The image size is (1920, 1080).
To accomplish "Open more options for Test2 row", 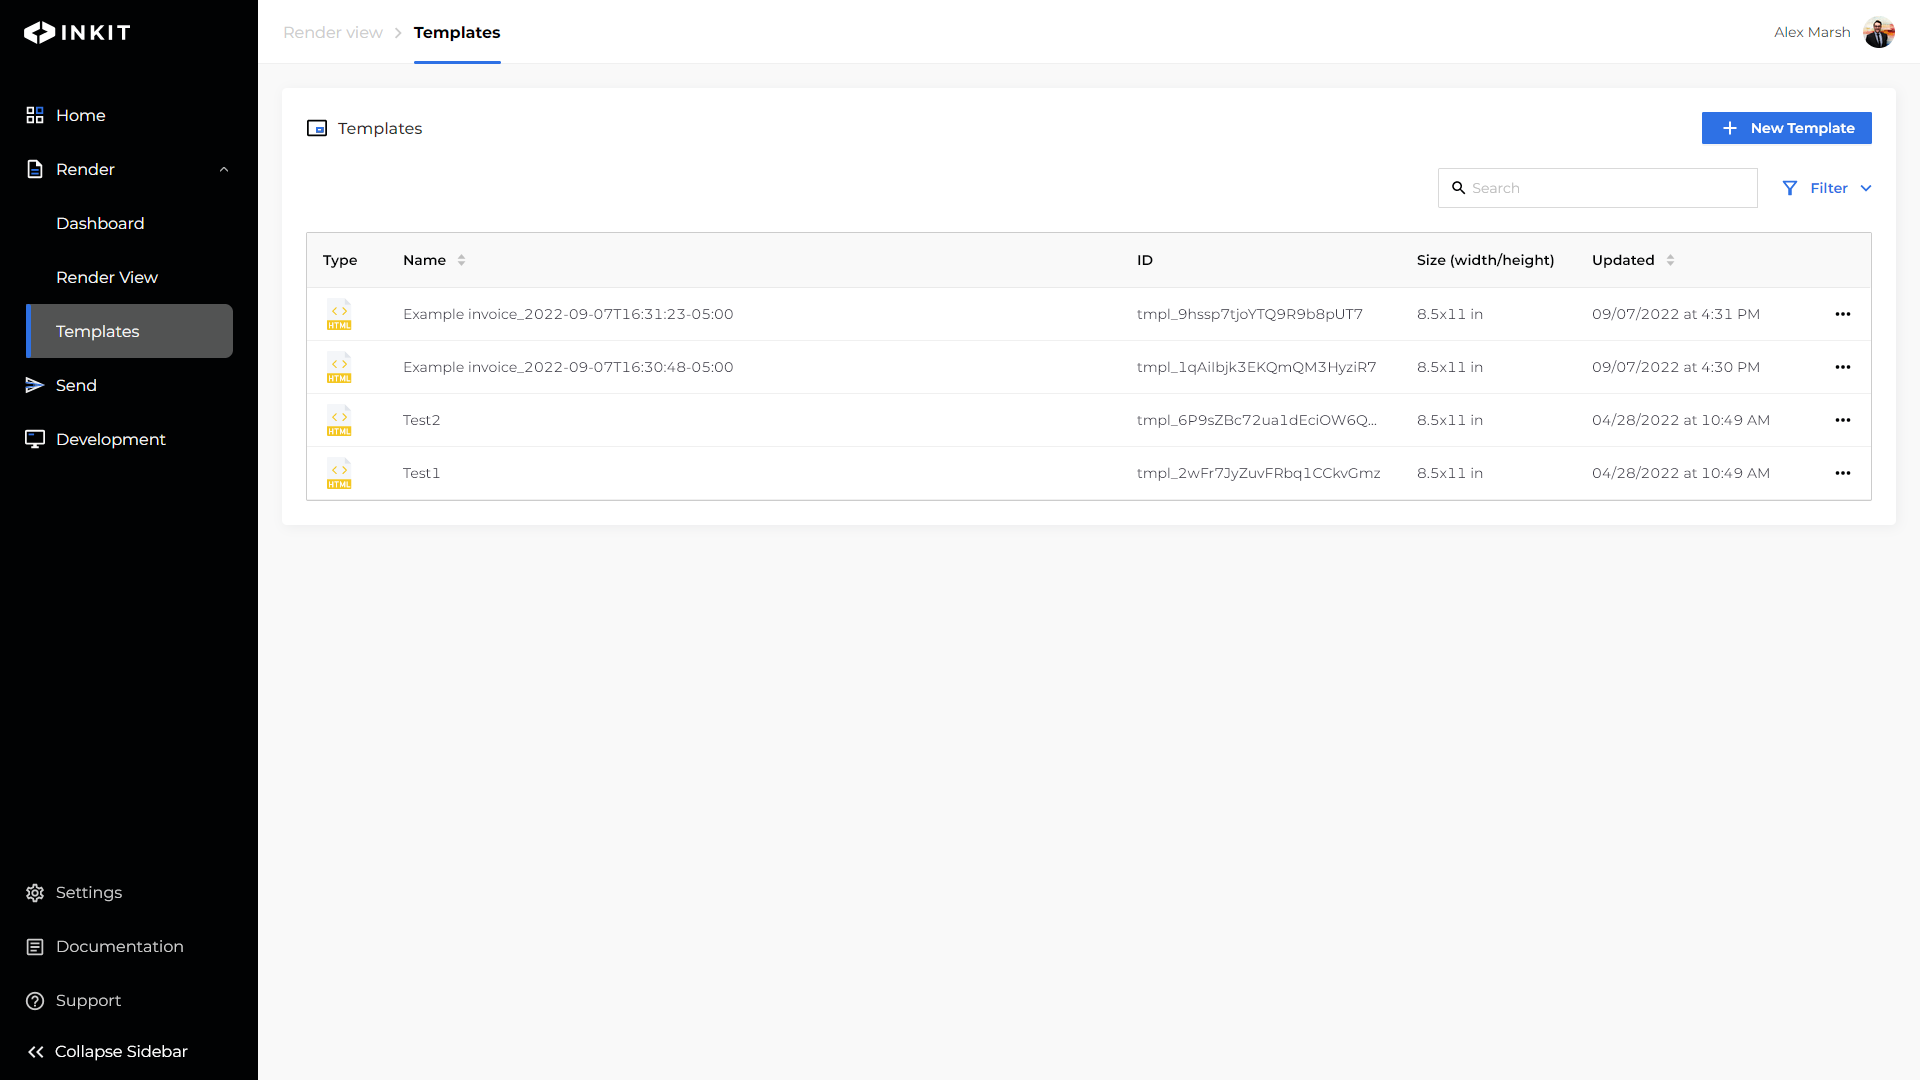I will [1842, 420].
